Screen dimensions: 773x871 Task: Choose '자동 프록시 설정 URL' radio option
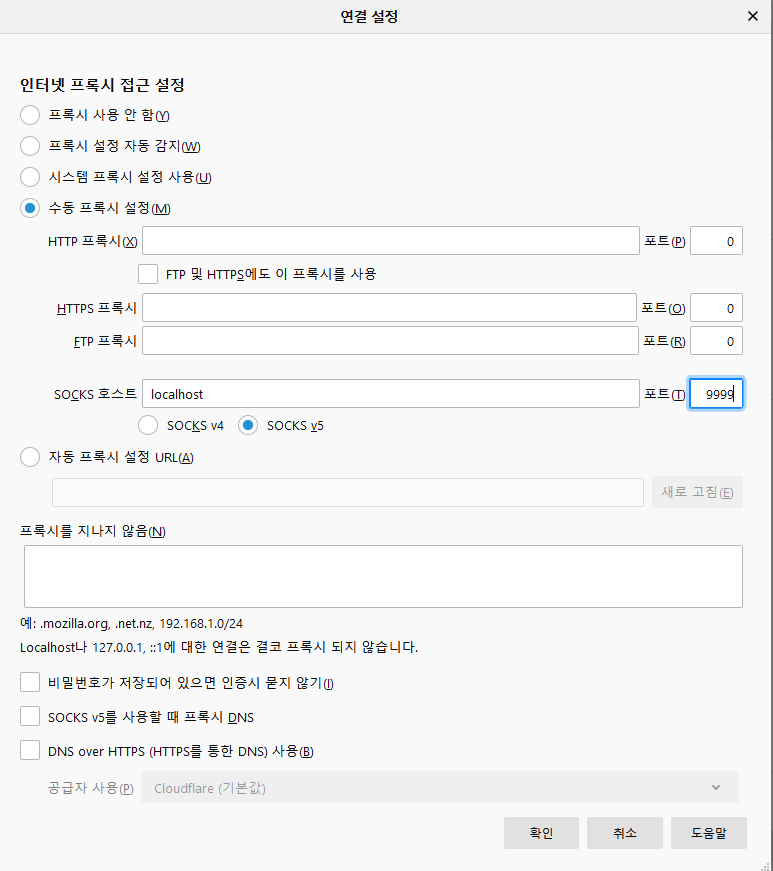tap(30, 457)
